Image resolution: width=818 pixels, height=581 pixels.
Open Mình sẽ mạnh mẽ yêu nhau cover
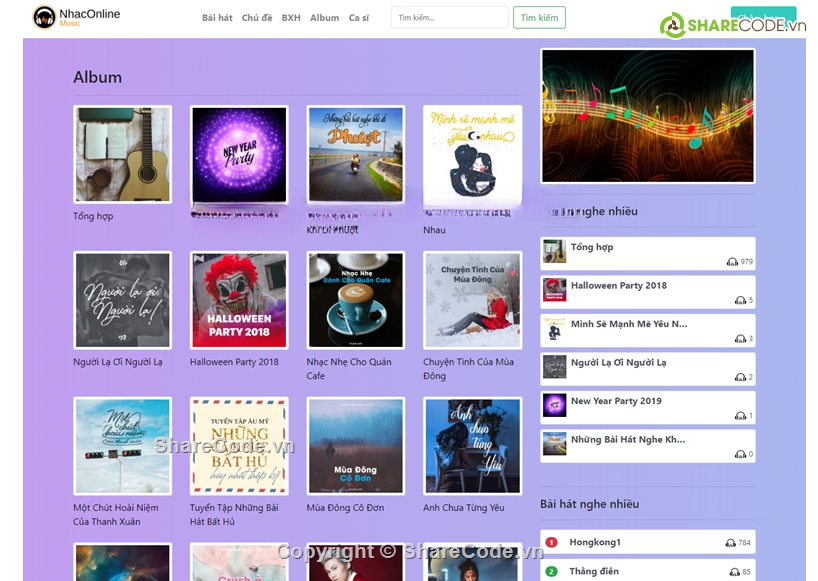pyautogui.click(x=473, y=154)
